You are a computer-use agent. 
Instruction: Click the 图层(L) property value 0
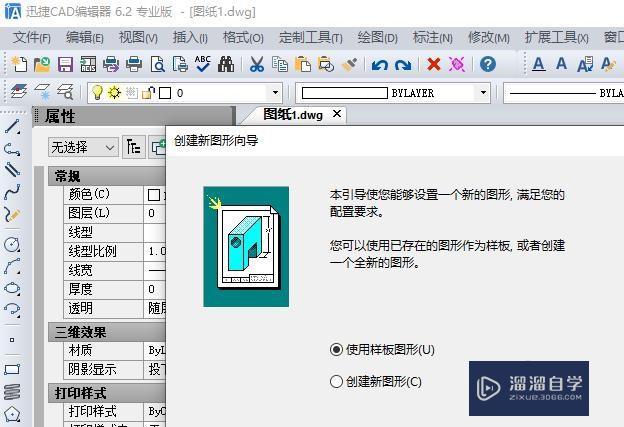point(154,213)
